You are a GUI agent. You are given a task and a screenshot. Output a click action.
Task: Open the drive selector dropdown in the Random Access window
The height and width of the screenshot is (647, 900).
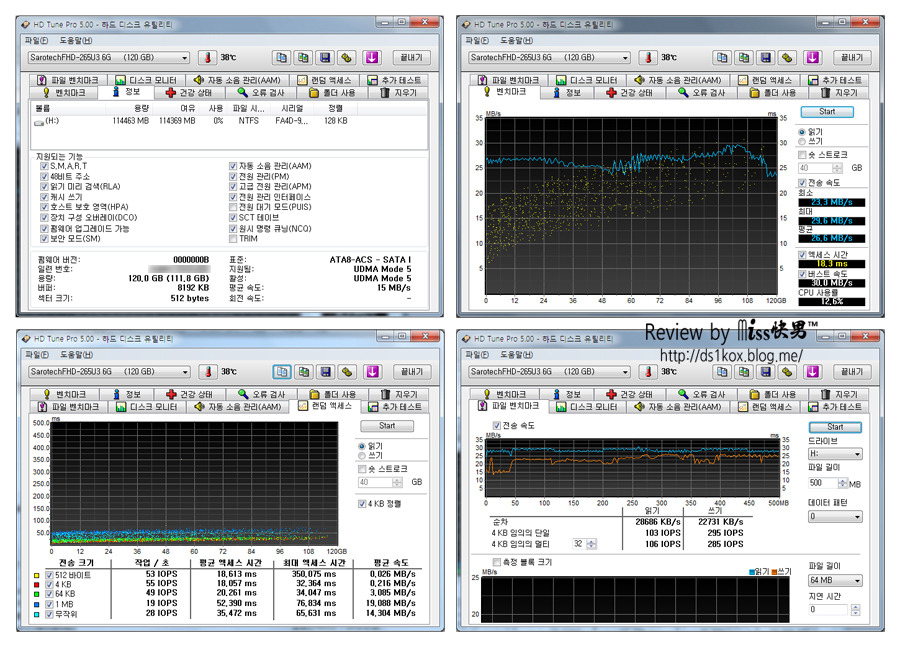[x=110, y=372]
